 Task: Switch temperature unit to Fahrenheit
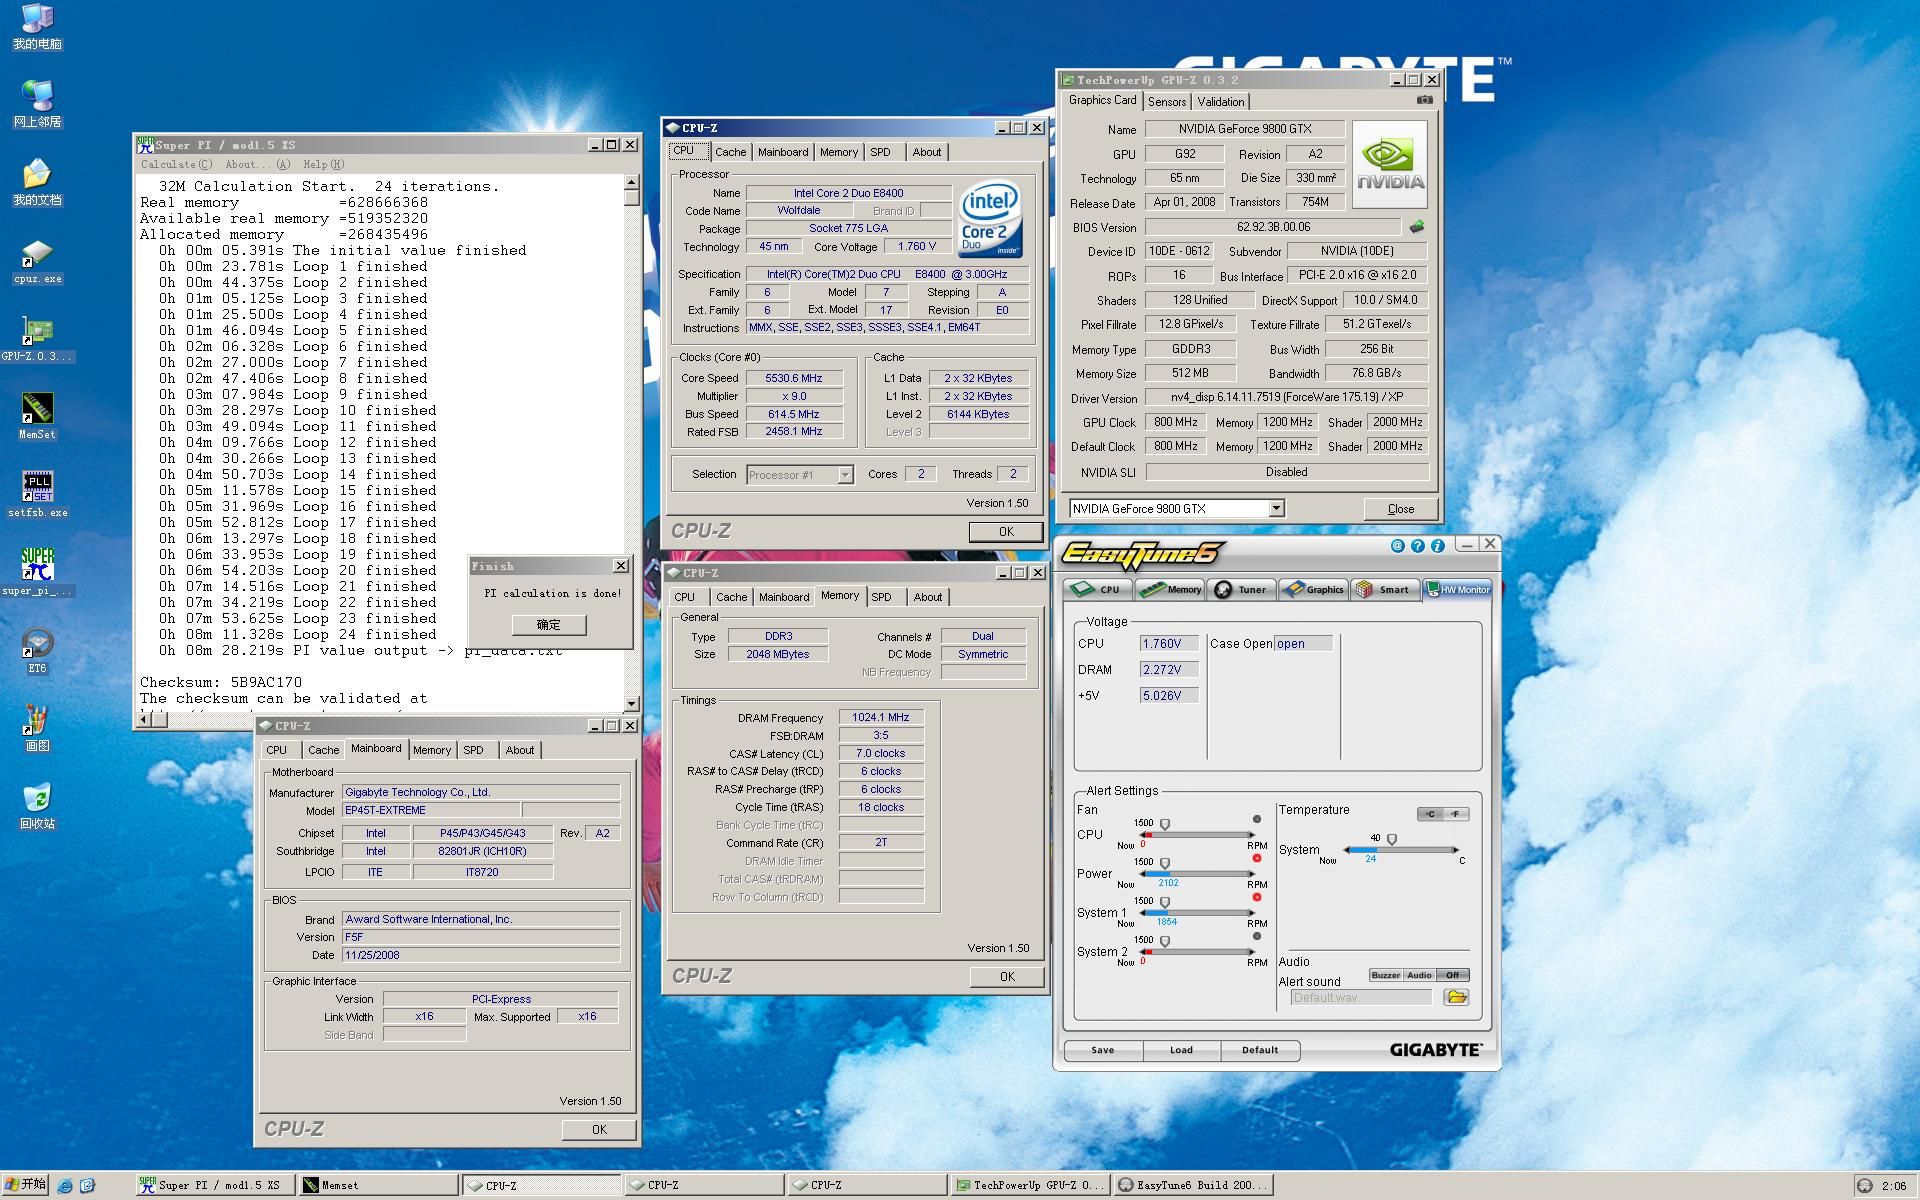point(1456,814)
